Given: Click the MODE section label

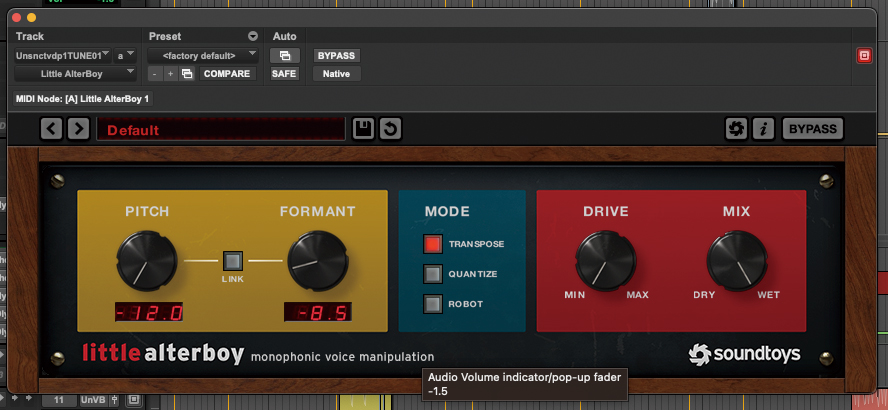Looking at the screenshot, I should [447, 212].
